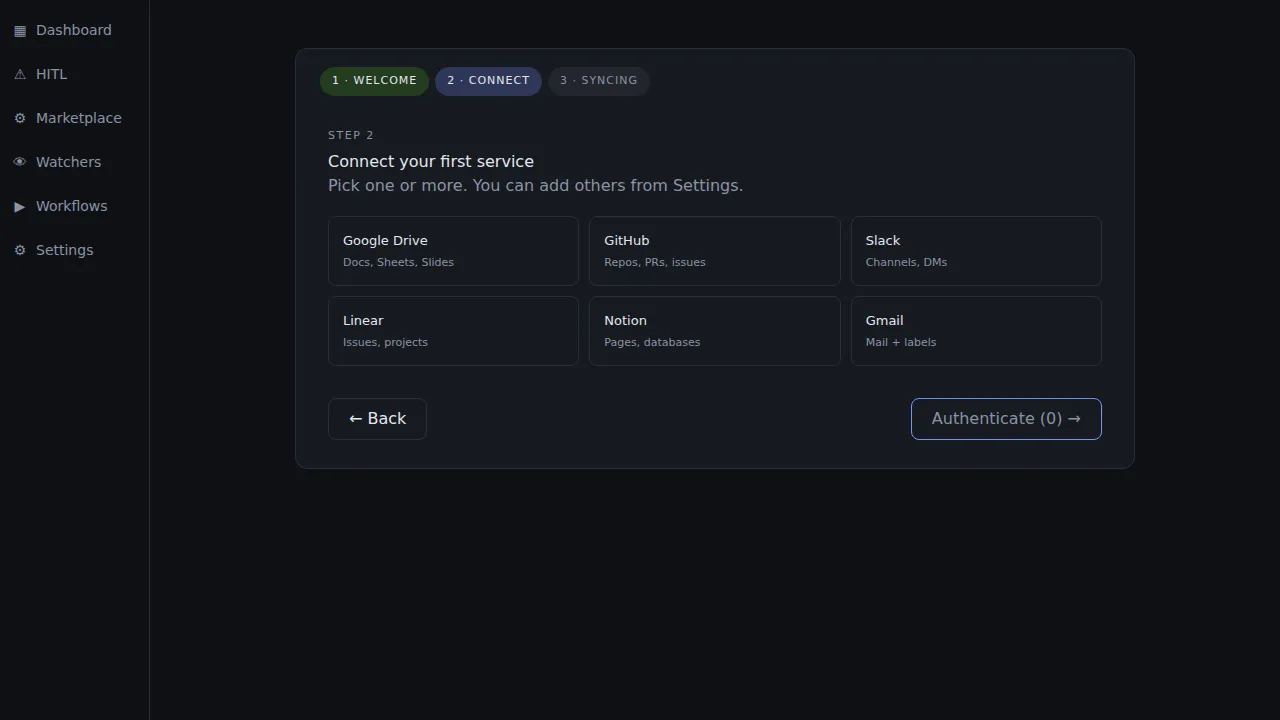The width and height of the screenshot is (1280, 720).
Task: Open Dashboard from the sidebar
Action: pyautogui.click(x=74, y=30)
